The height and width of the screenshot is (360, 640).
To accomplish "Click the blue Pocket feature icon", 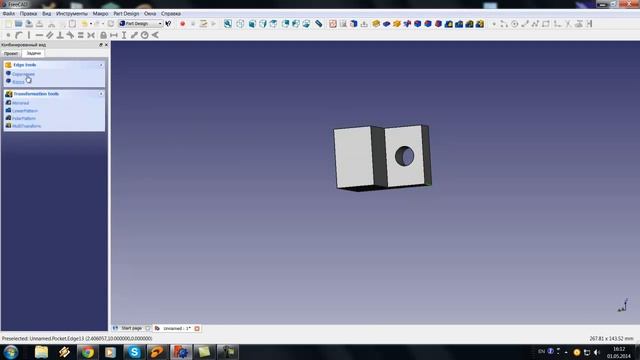I will [386, 24].
